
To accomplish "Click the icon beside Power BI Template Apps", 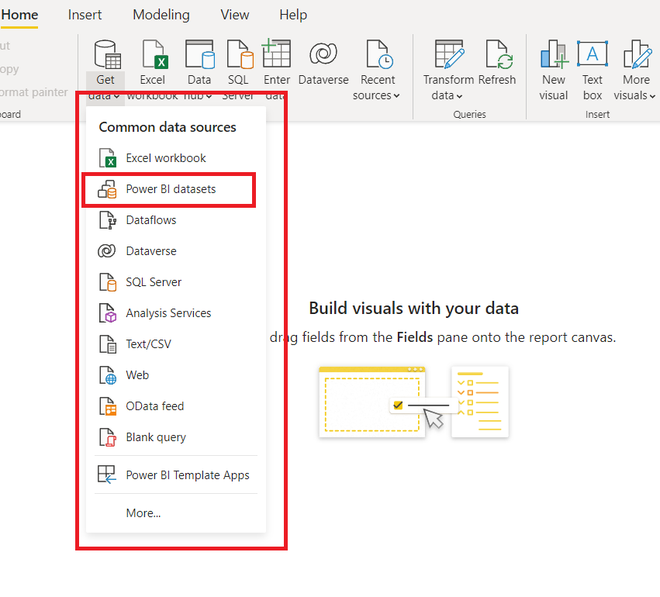I will pos(106,474).
